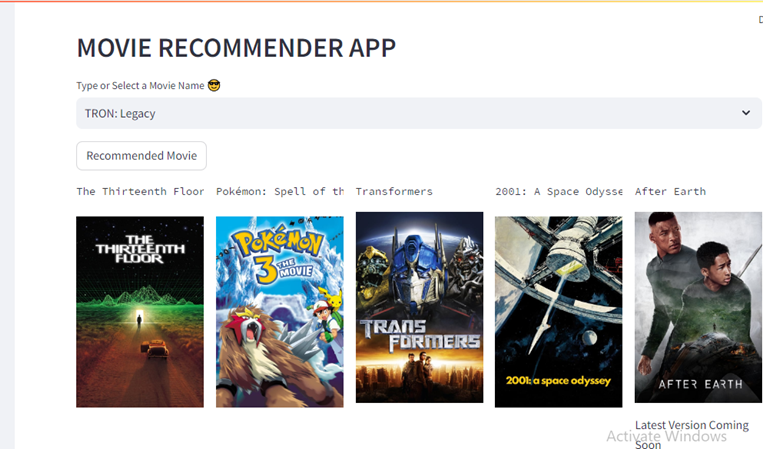
Task: Click the Type or Select a Movie Name label
Action: pyautogui.click(x=140, y=86)
